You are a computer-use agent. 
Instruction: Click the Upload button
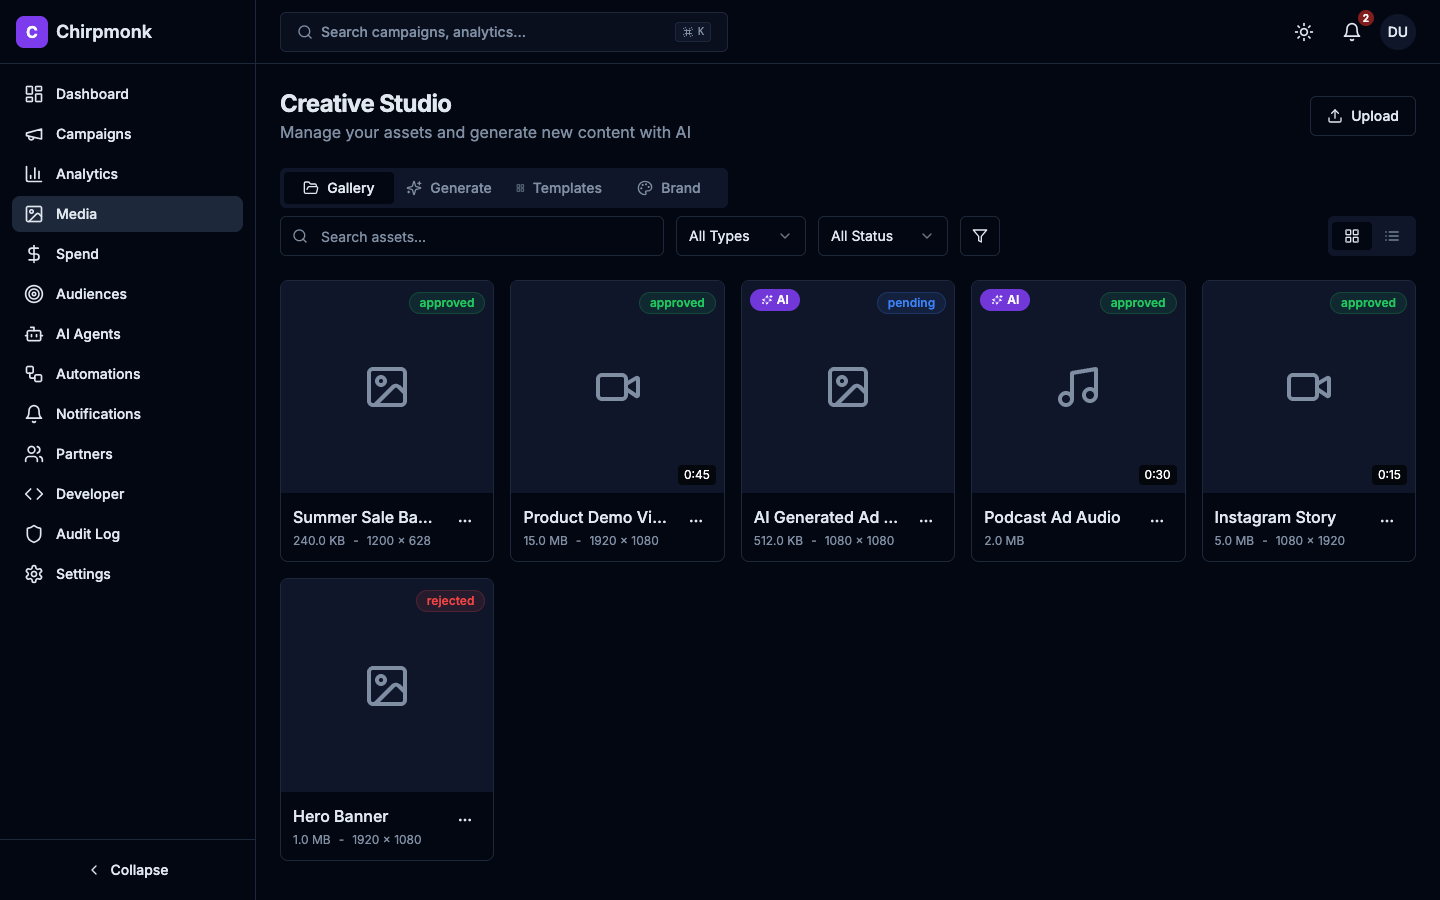(1362, 116)
